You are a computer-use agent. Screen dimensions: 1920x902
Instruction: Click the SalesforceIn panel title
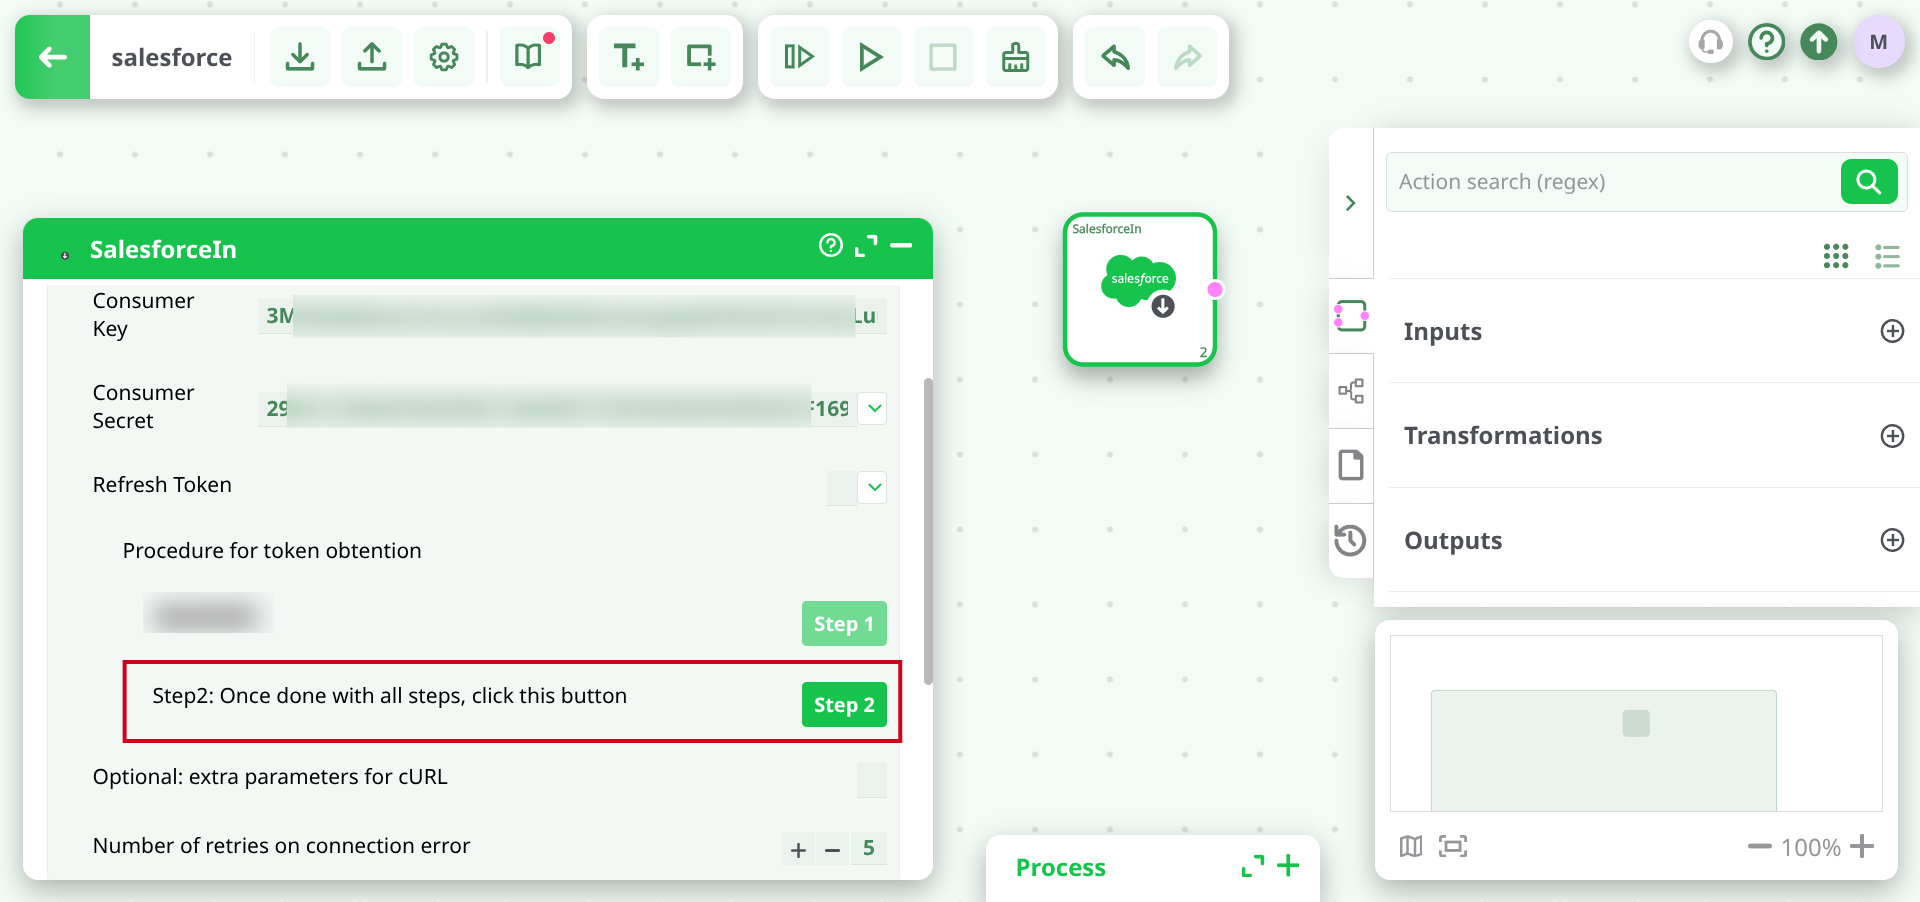pos(163,249)
